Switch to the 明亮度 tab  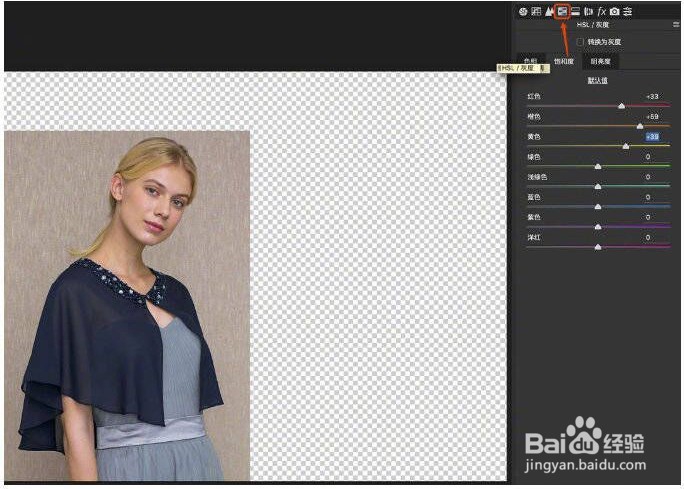(601, 62)
